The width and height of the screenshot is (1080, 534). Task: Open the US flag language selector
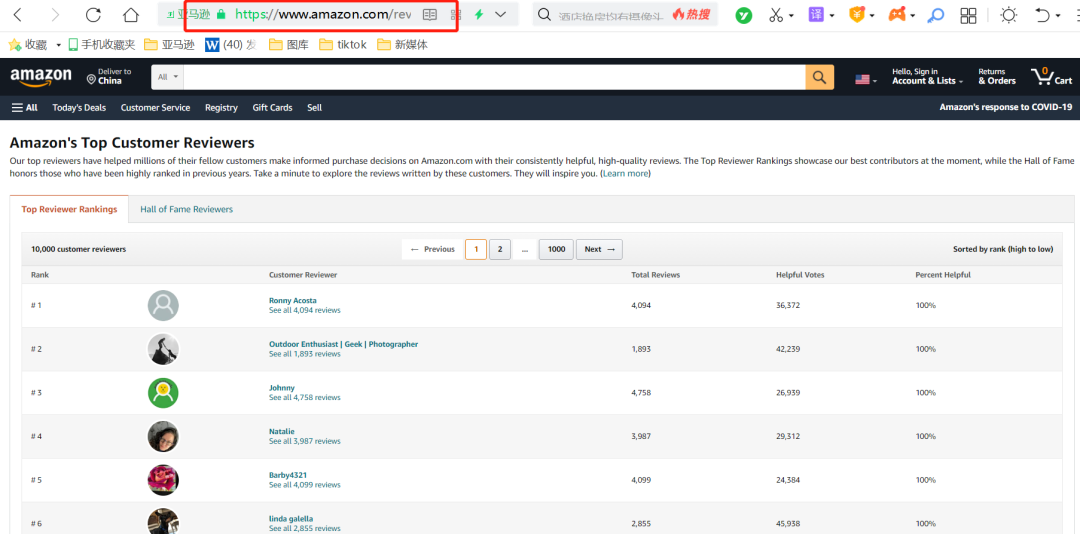pos(866,79)
